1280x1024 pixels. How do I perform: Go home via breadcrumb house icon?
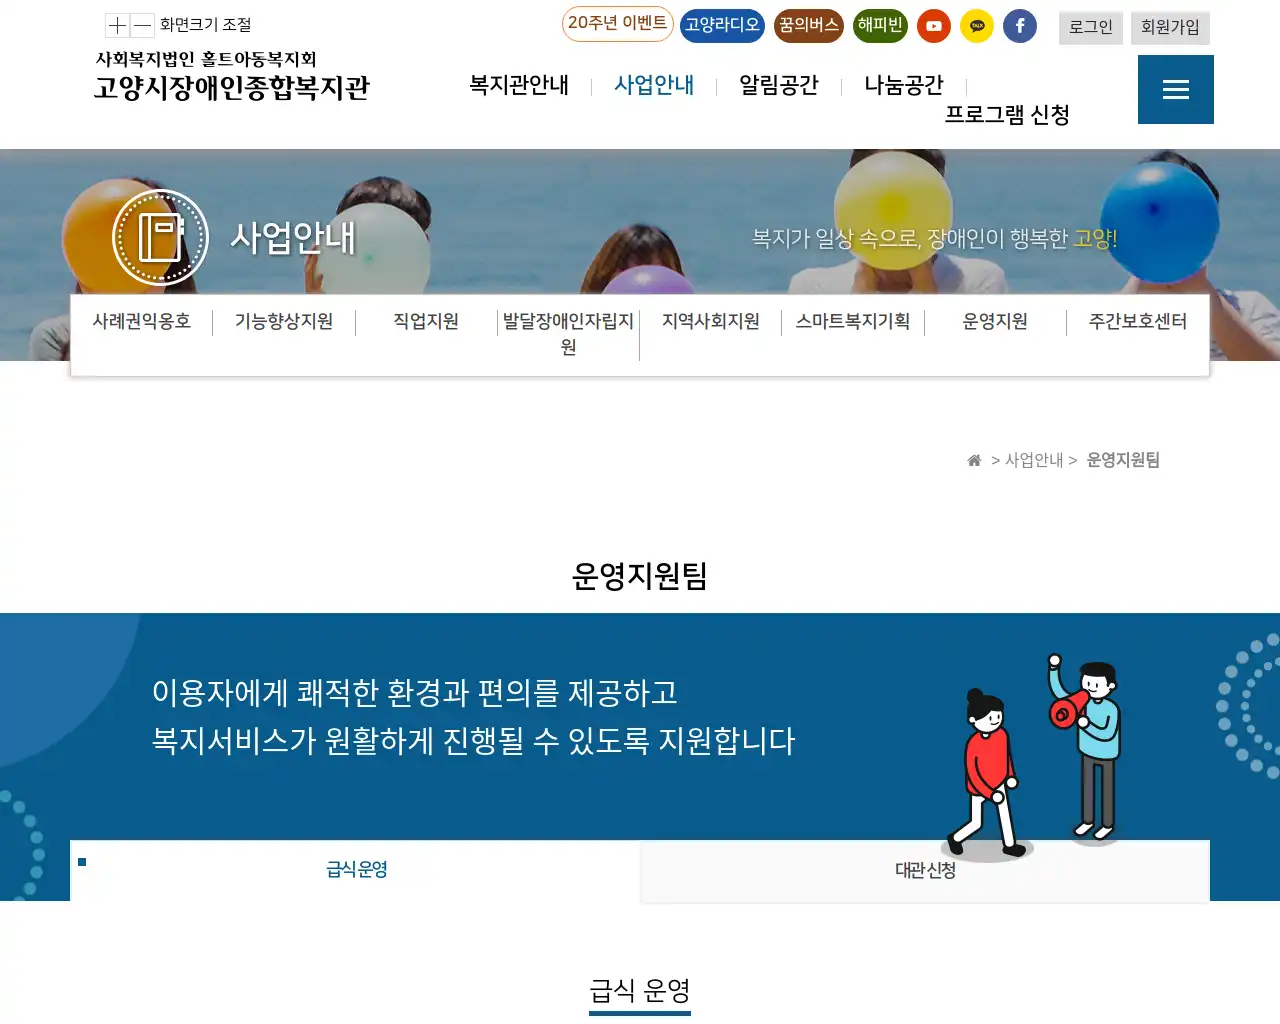(974, 460)
